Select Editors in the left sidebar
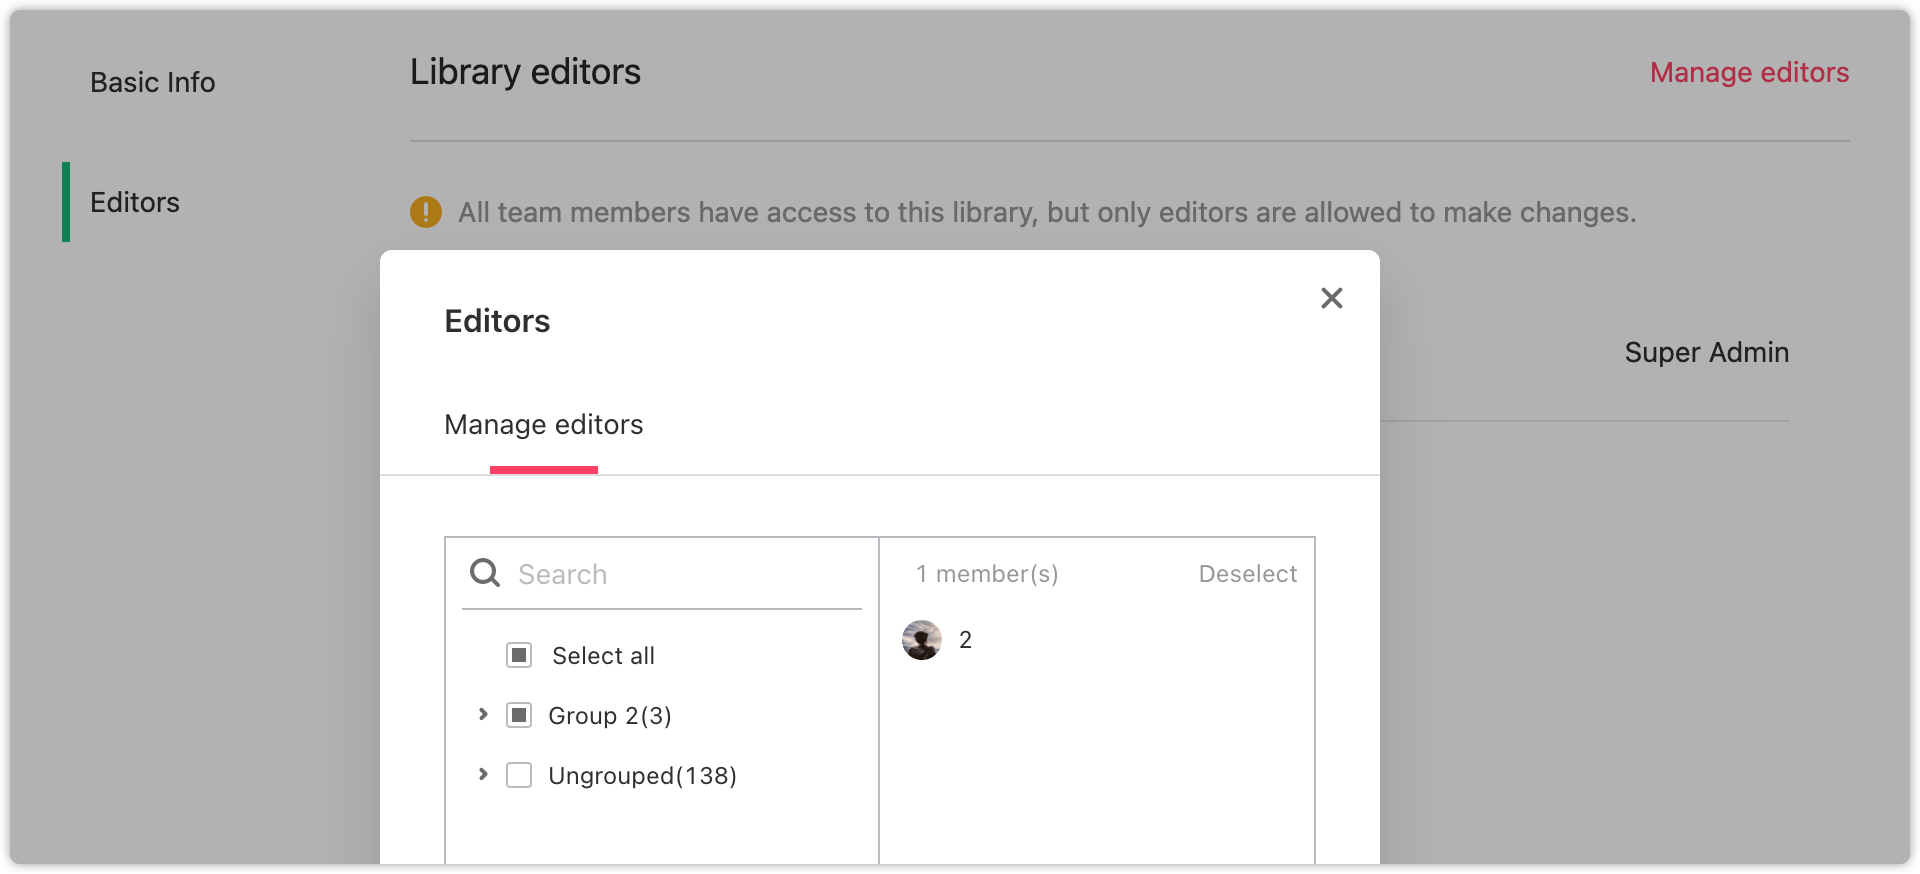 pos(135,202)
